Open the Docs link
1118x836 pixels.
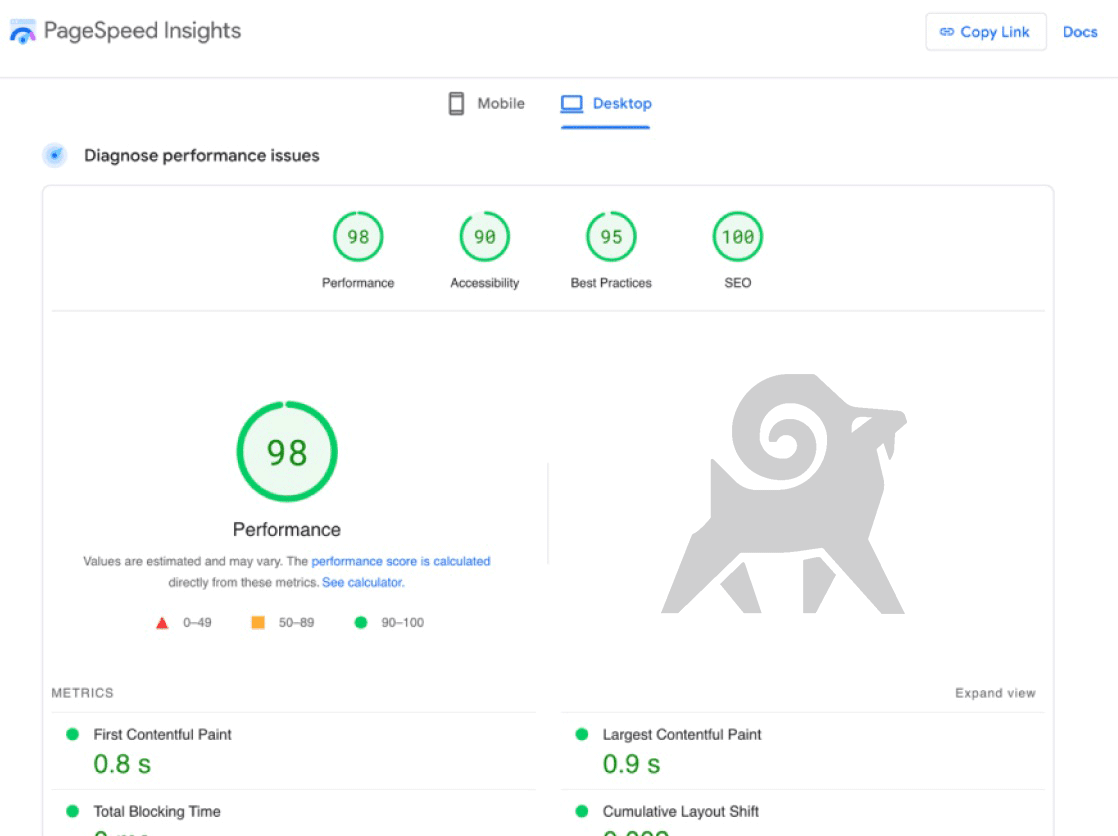(1079, 32)
